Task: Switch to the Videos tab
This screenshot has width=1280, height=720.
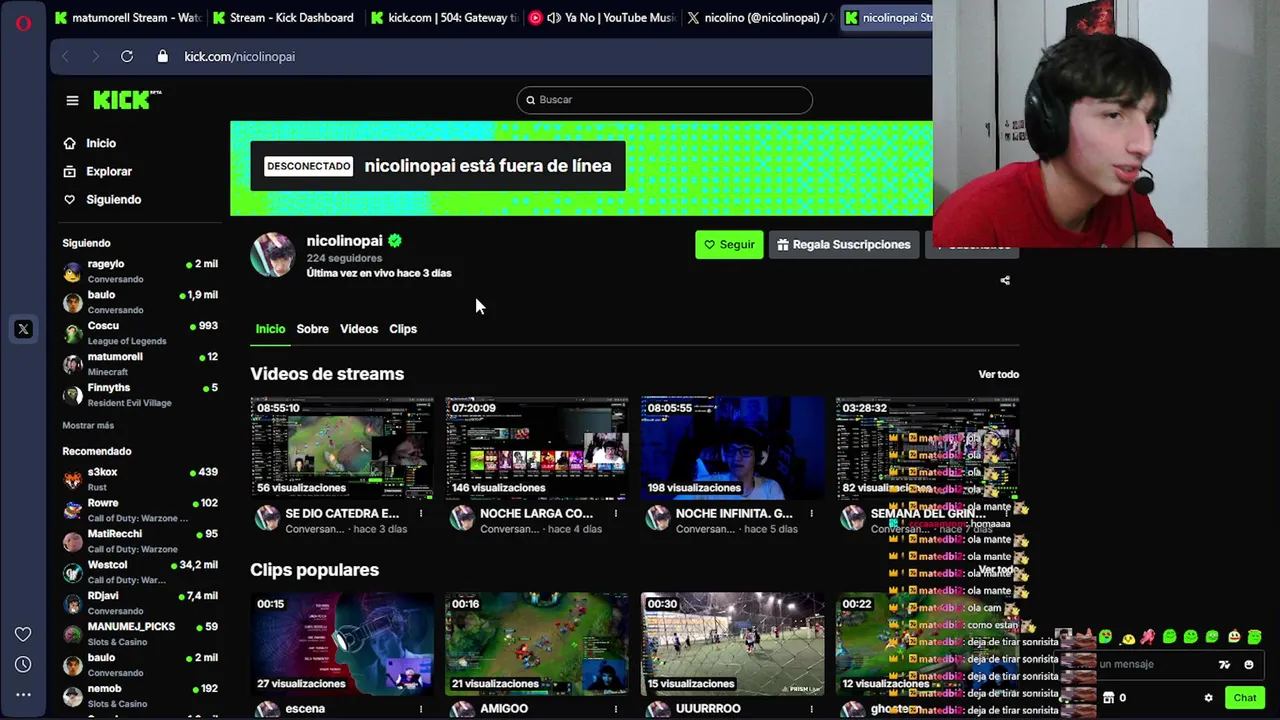Action: [359, 329]
